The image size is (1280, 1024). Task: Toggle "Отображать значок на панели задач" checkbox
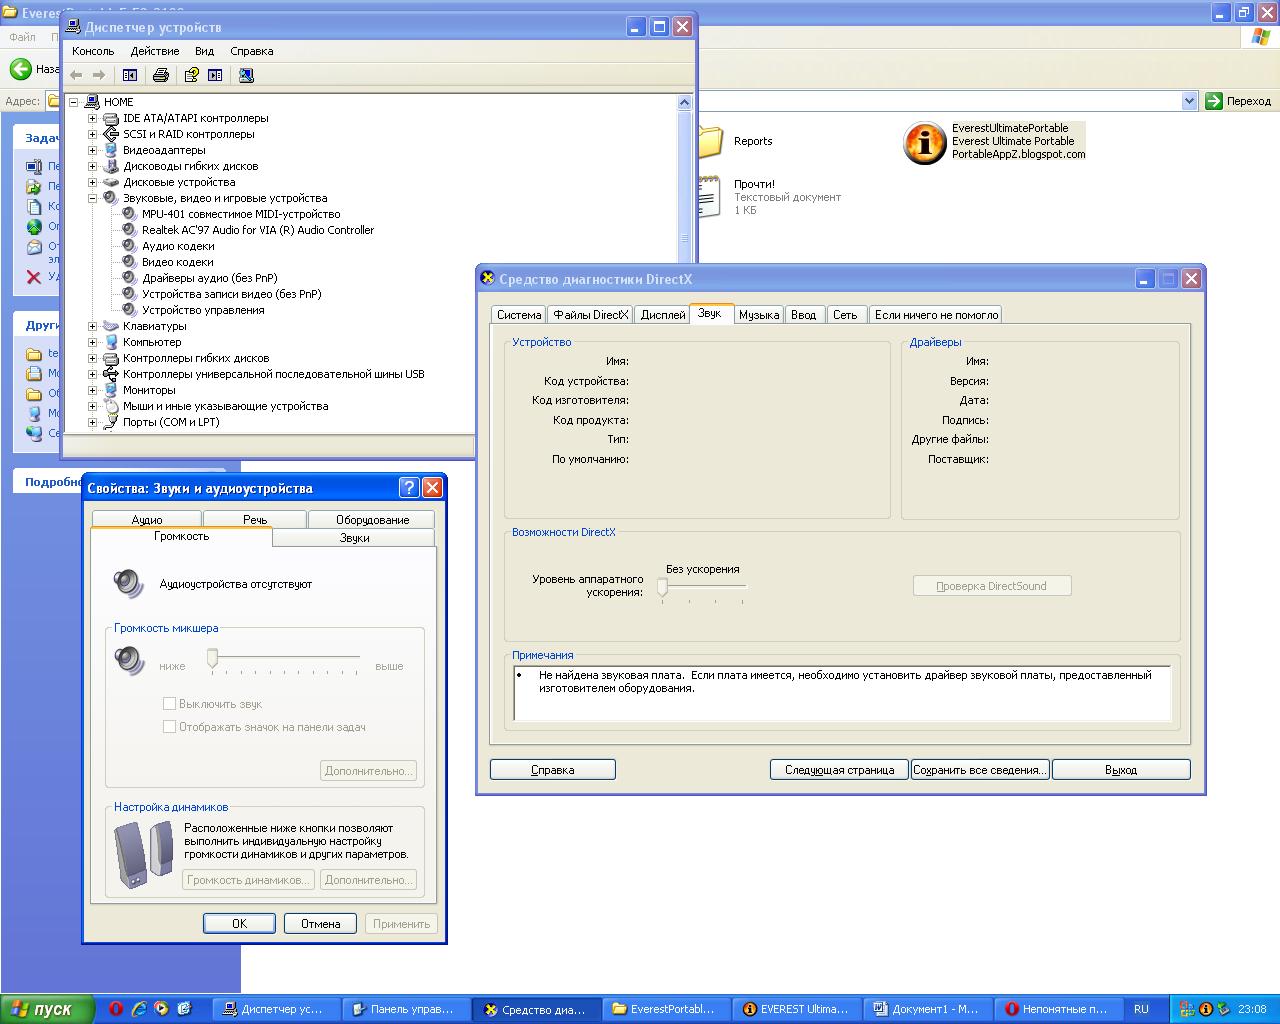170,727
